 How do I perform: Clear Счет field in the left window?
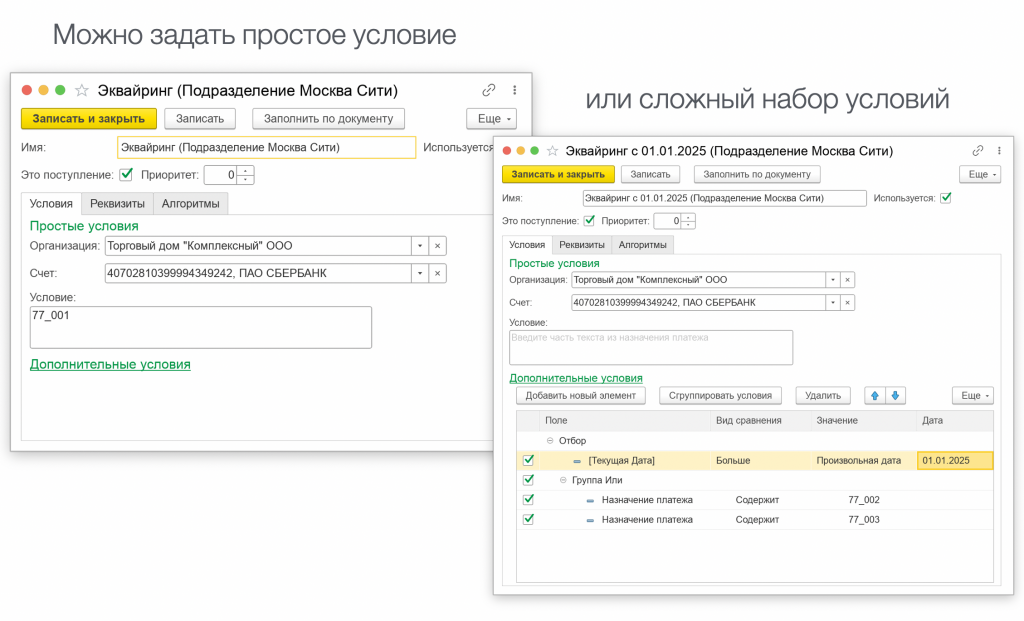[x=437, y=273]
